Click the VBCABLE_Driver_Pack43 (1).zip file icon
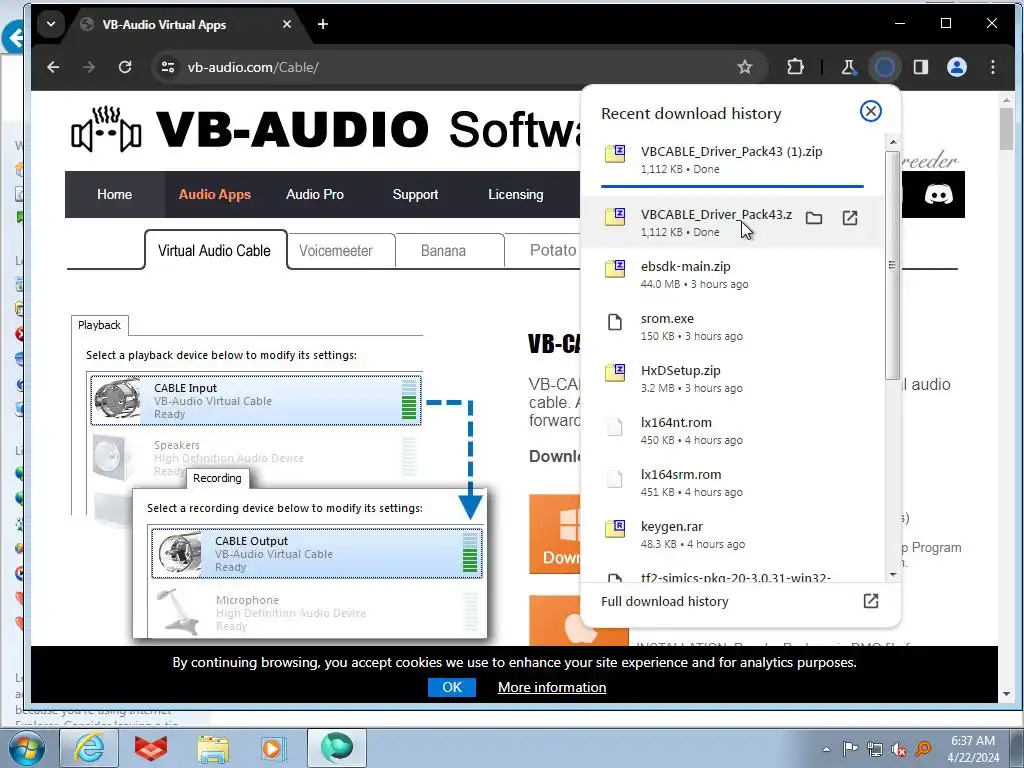The height and width of the screenshot is (768, 1024). pos(615,153)
